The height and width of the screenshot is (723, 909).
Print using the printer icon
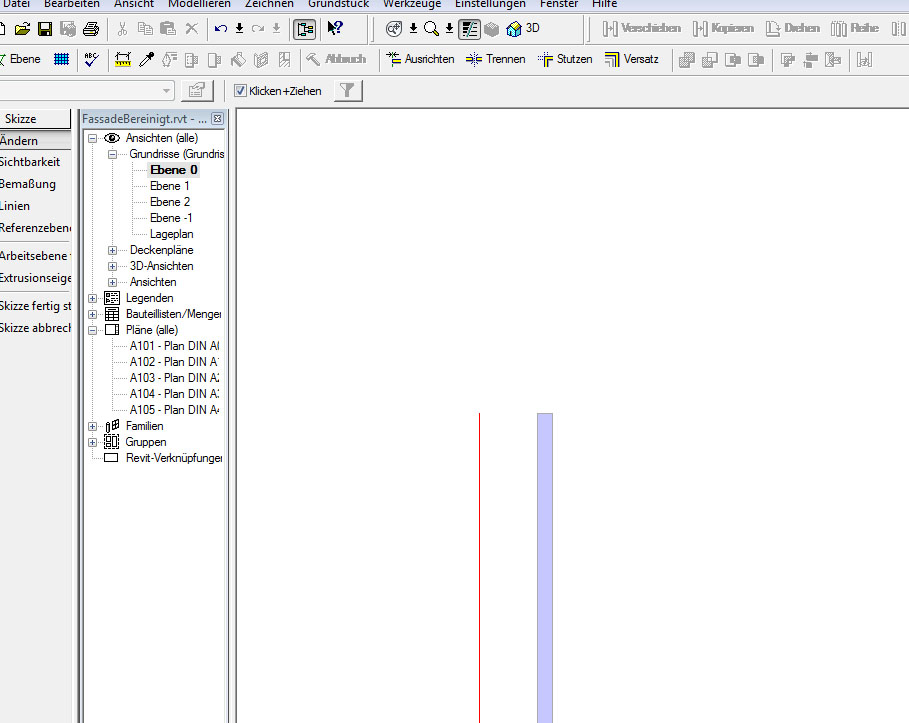pyautogui.click(x=91, y=28)
